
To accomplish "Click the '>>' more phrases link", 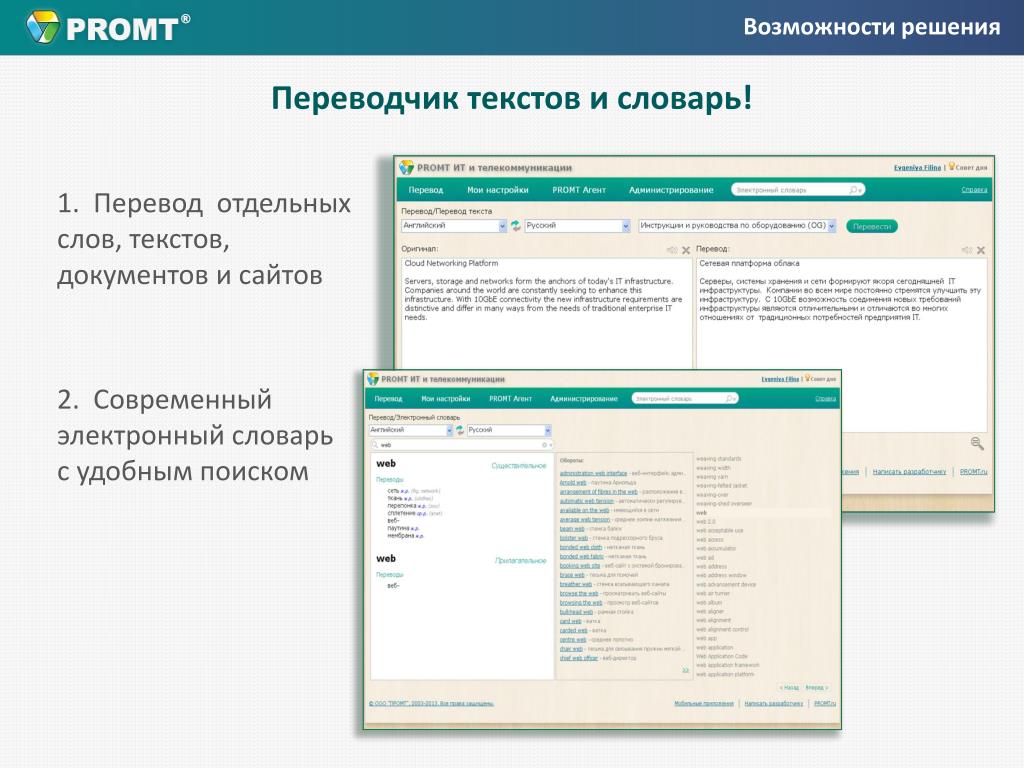I will pos(685,670).
